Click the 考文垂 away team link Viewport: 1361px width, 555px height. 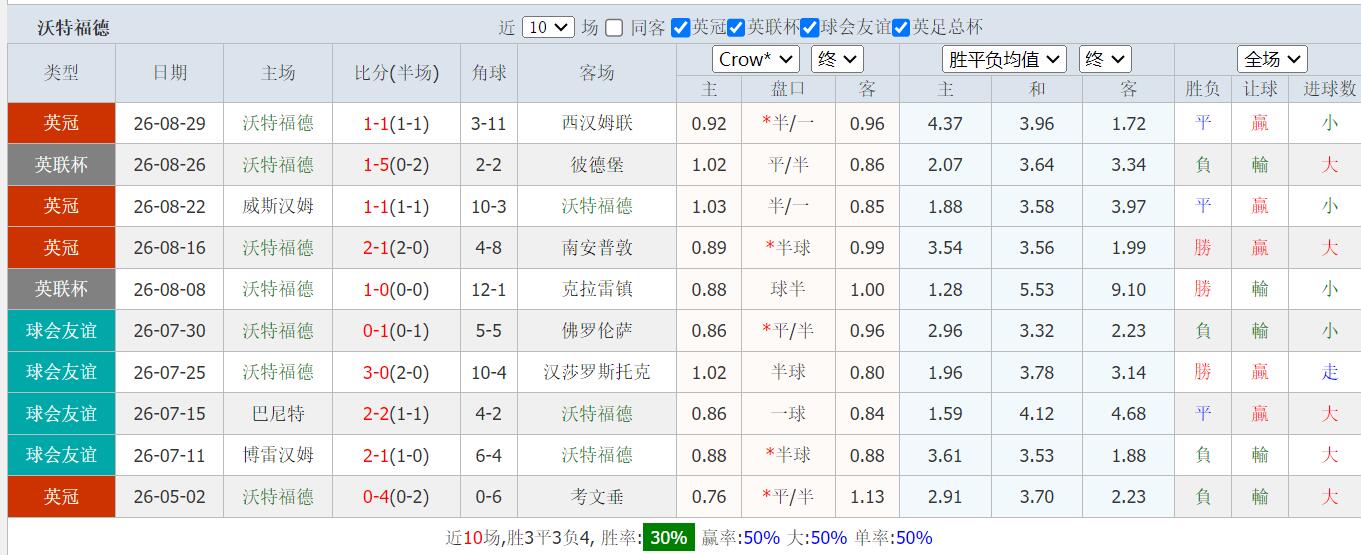pyautogui.click(x=597, y=497)
